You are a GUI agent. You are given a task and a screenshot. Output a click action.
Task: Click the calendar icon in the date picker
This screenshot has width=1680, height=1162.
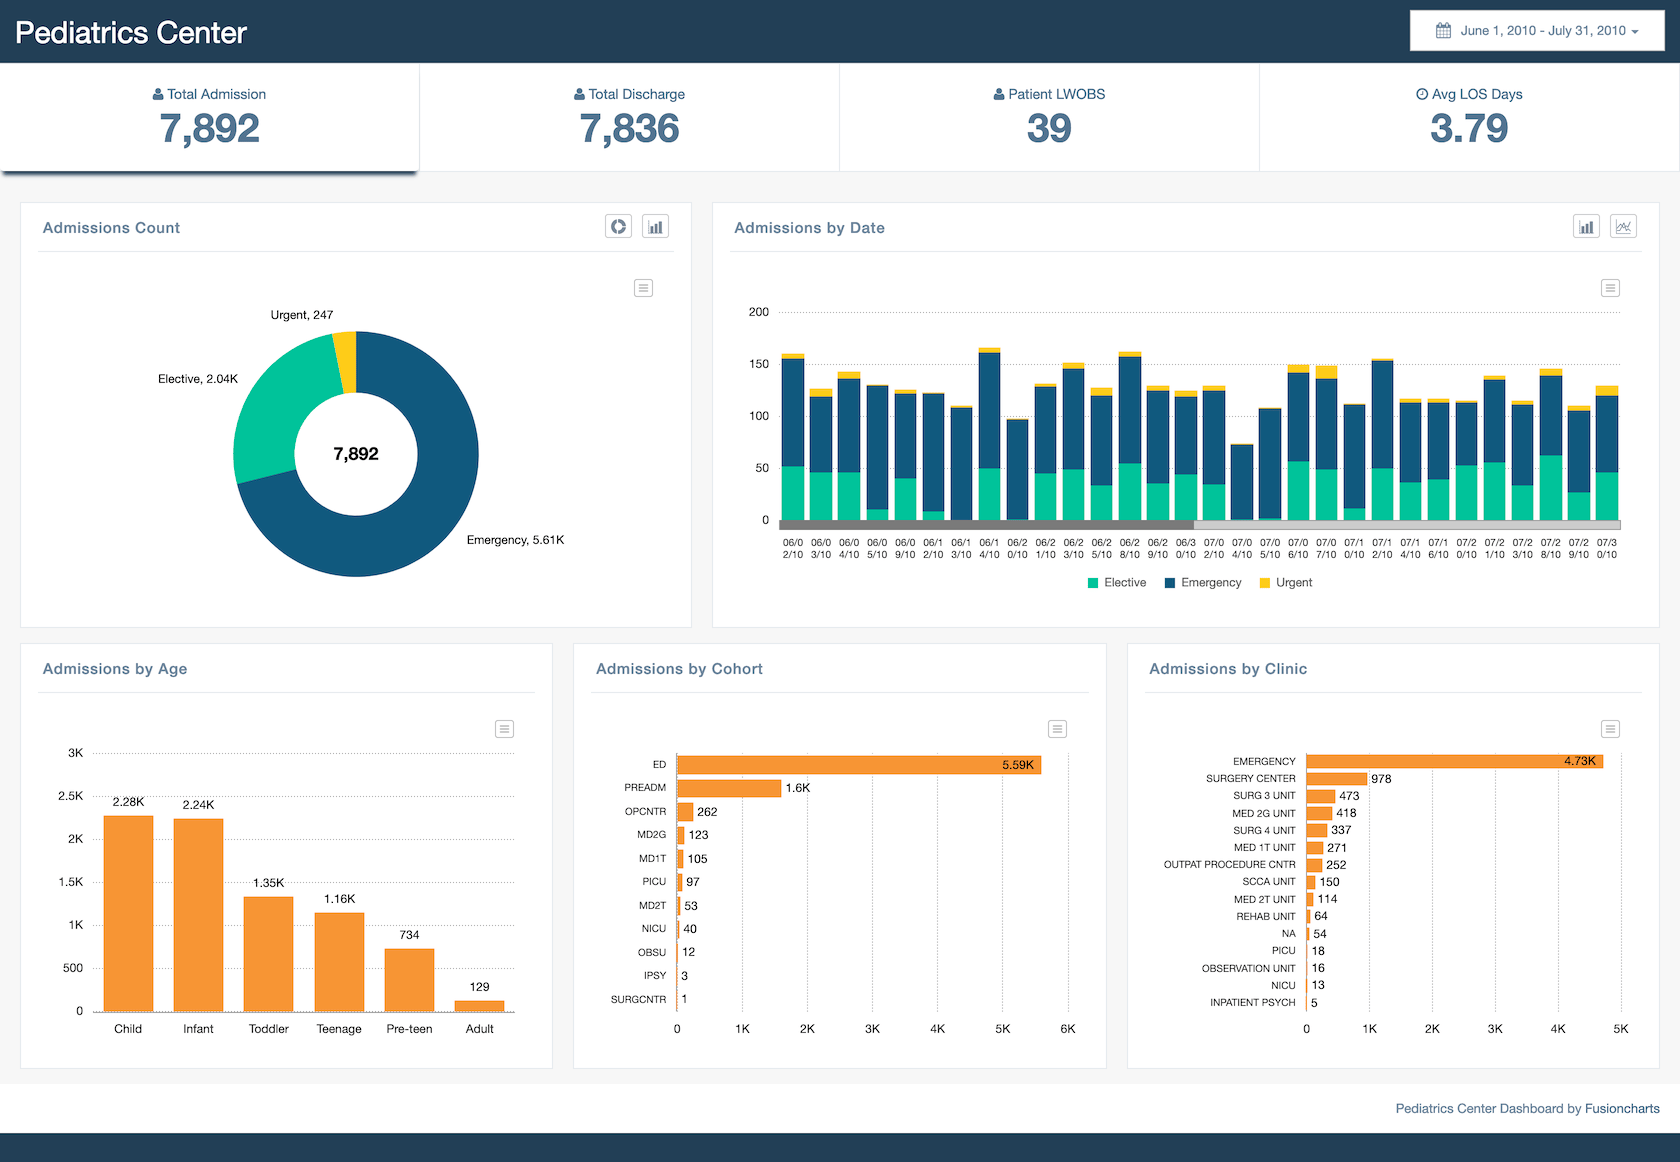[x=1442, y=30]
